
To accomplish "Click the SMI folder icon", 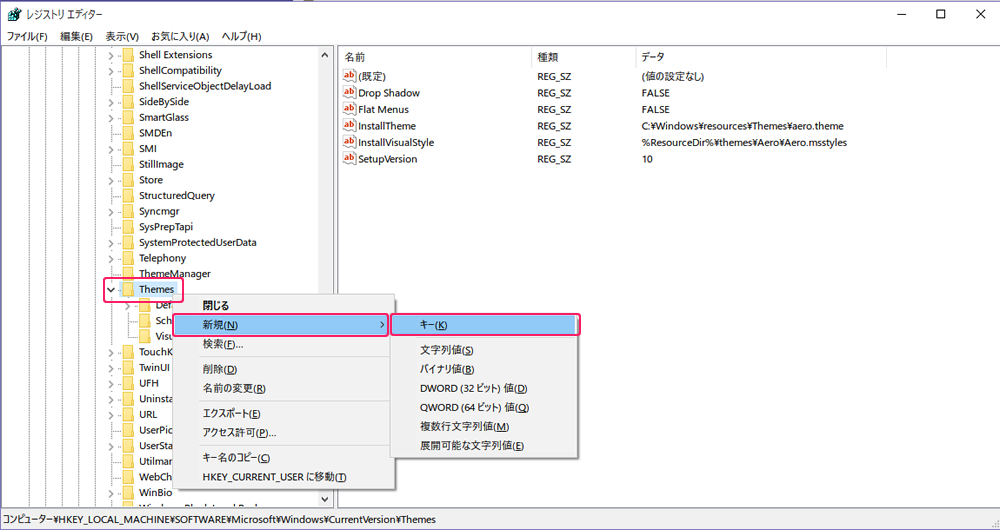I will 128,149.
